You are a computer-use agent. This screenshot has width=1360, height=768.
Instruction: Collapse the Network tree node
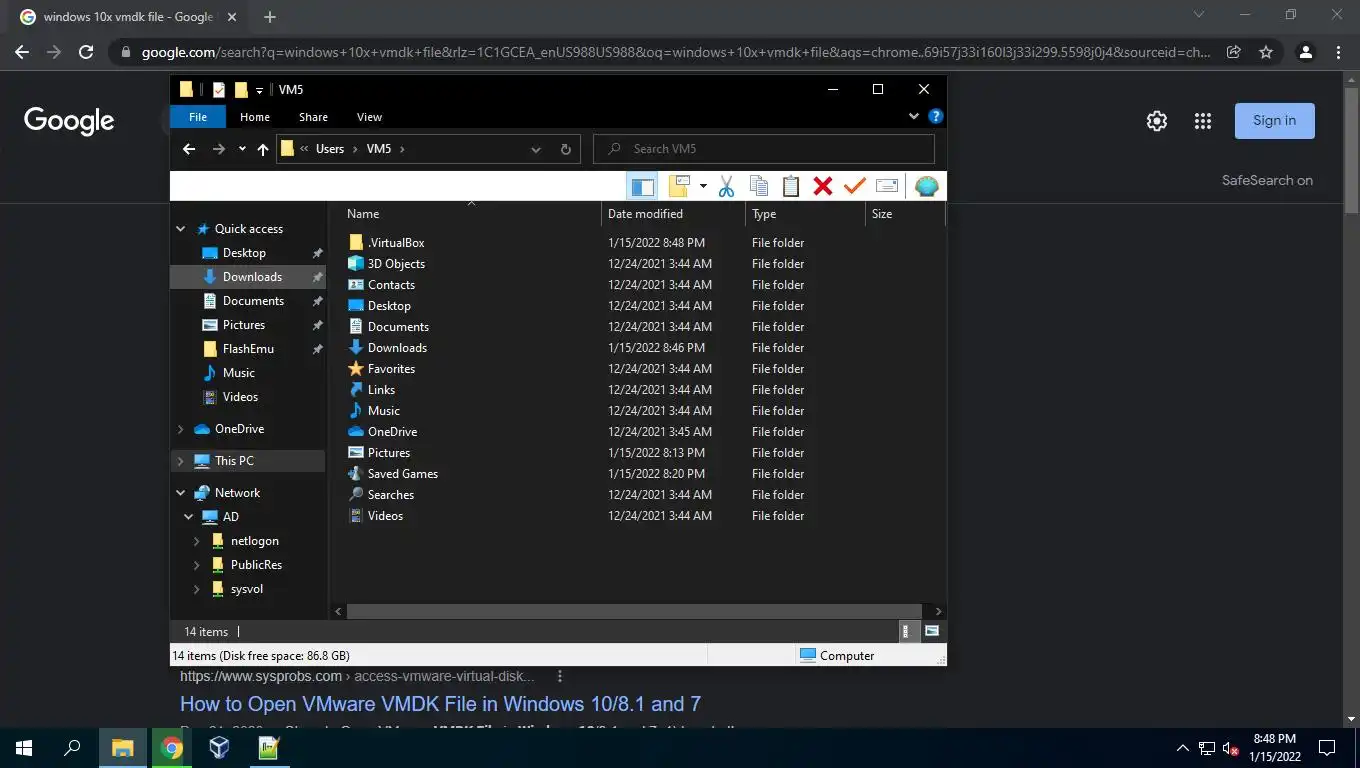tap(181, 493)
